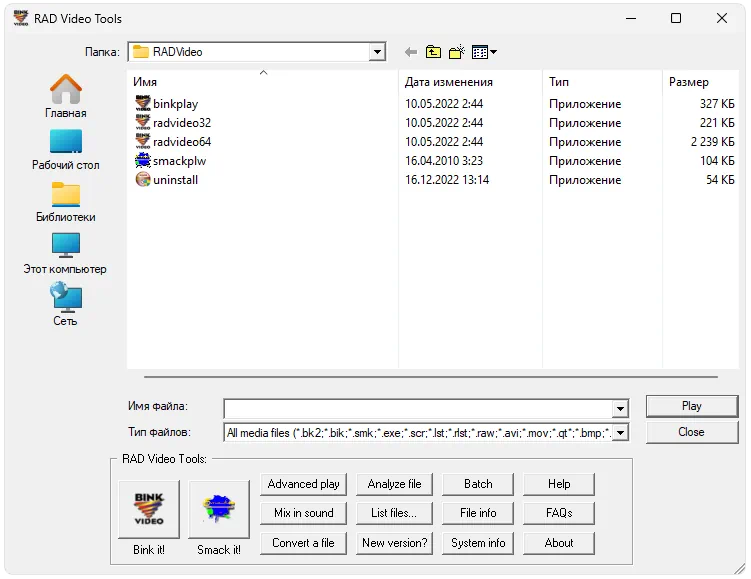Go back using the left arrow icon

click(410, 52)
